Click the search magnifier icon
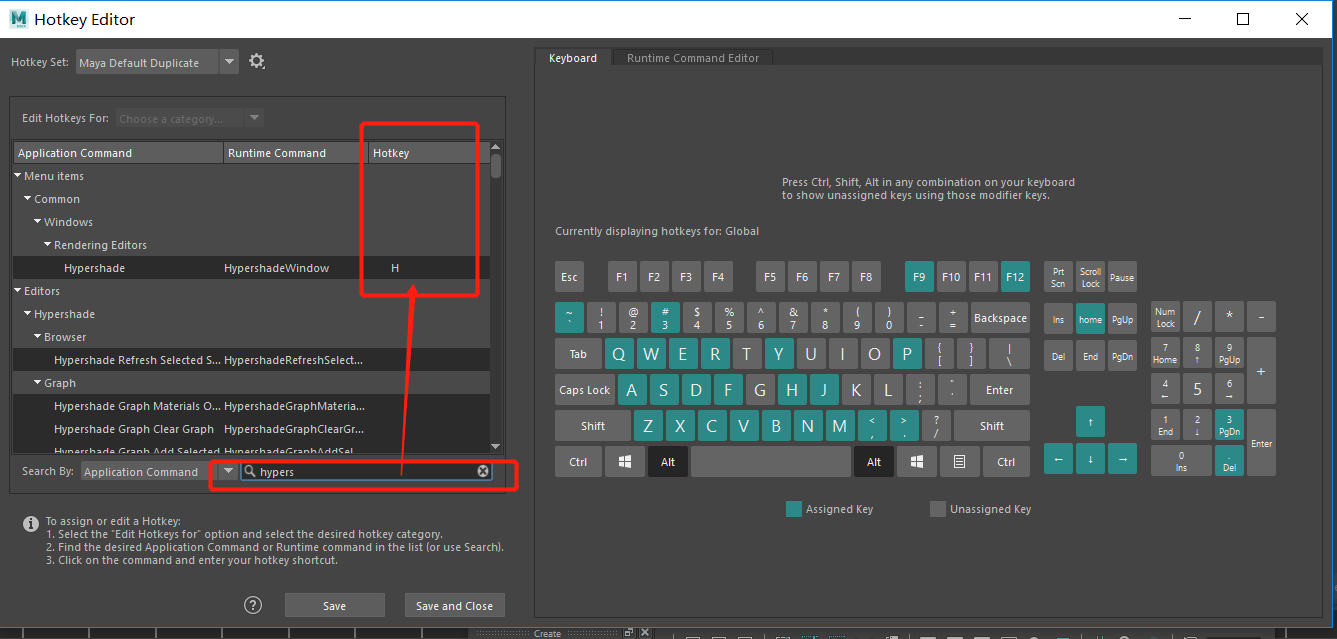The width and height of the screenshot is (1337, 639). coord(250,471)
